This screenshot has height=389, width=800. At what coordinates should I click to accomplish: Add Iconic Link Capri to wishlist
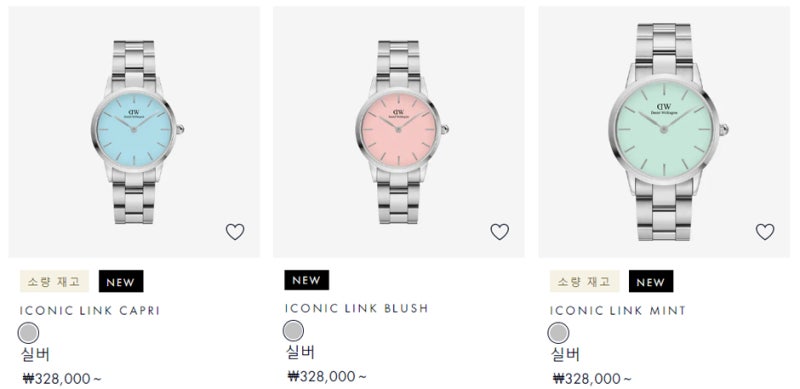click(x=235, y=232)
